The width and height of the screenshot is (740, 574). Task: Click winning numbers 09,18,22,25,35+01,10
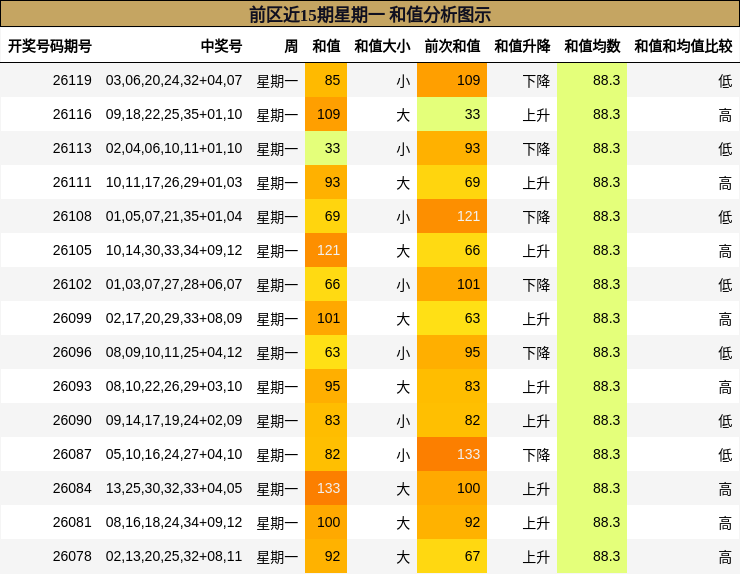(x=174, y=114)
